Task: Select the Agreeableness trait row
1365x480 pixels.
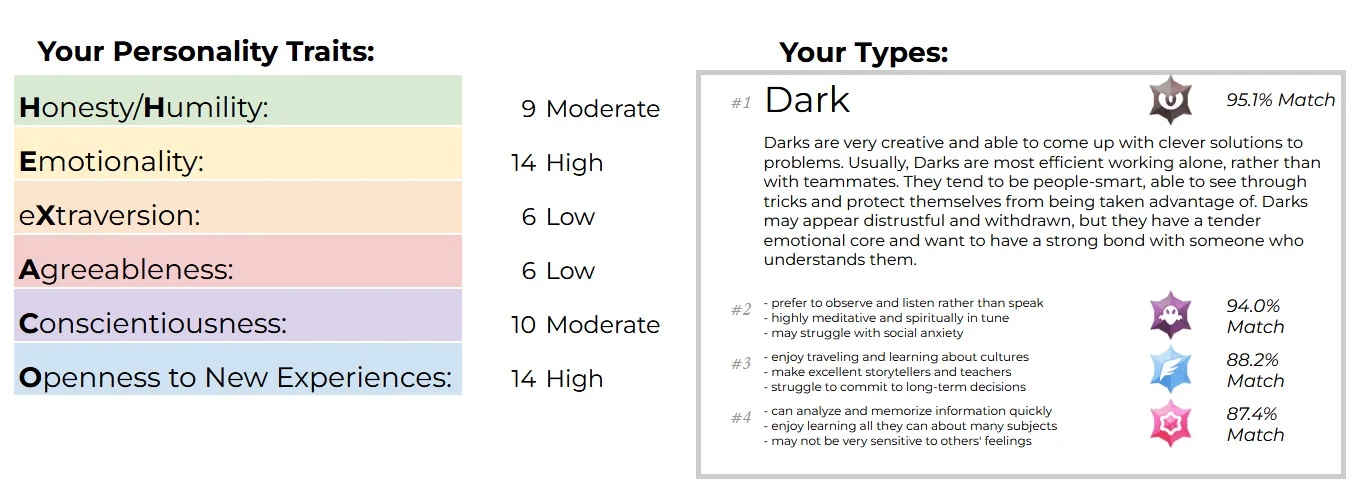Action: (238, 270)
